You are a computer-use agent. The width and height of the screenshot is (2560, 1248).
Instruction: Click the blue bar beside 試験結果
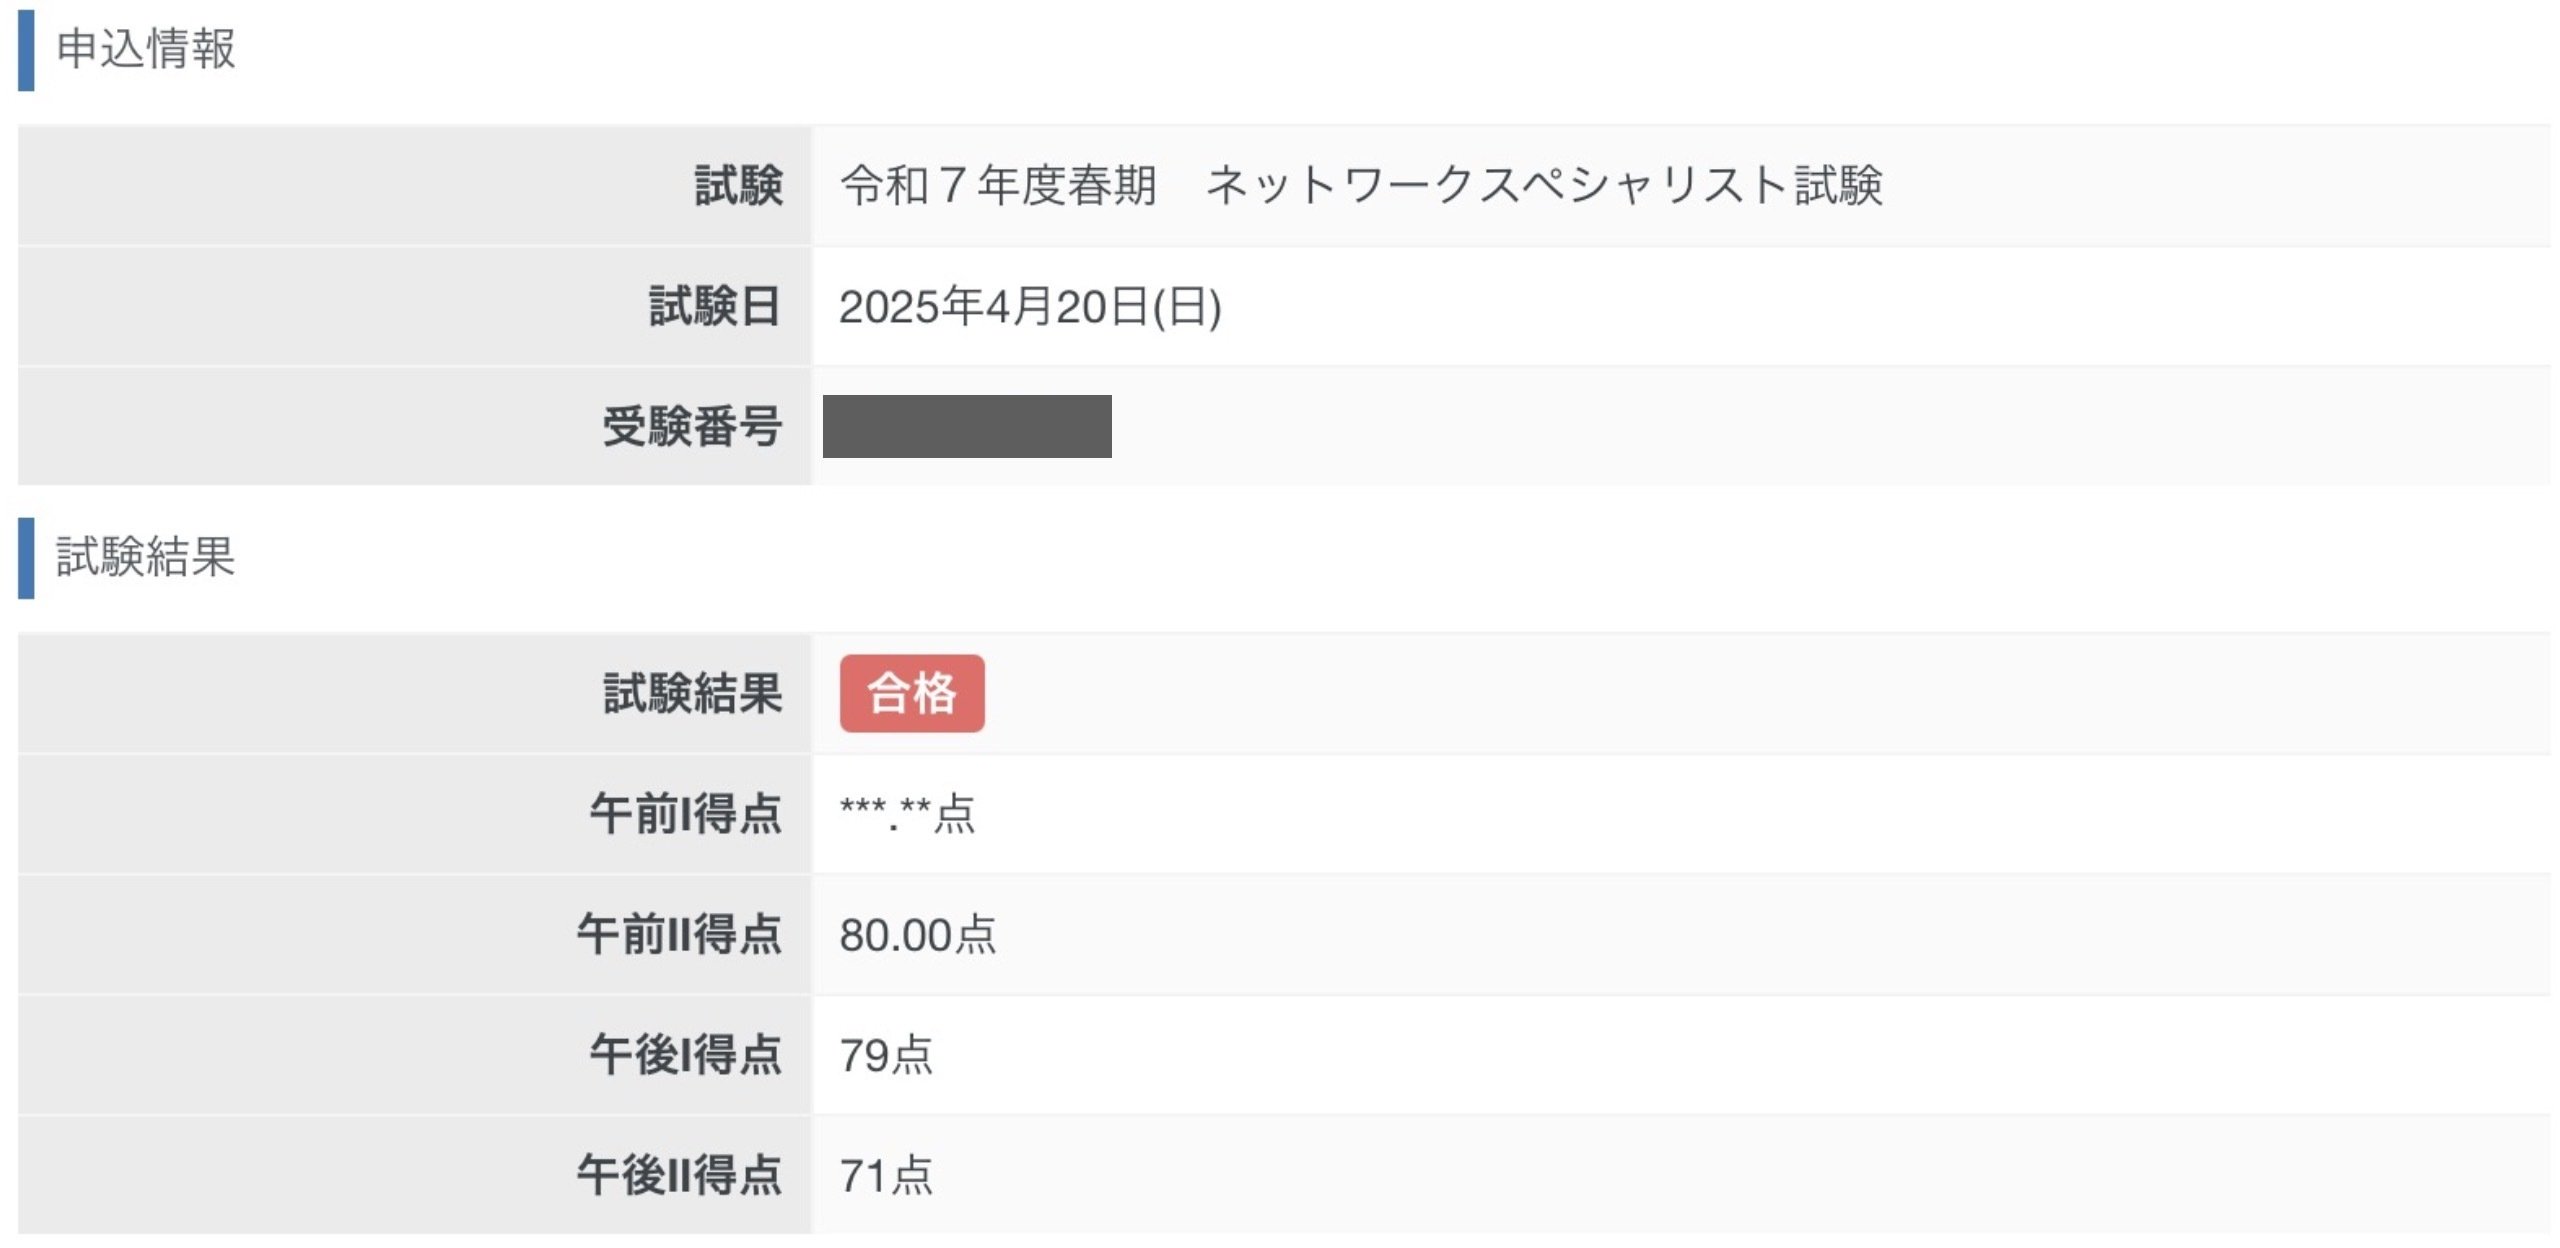[x=26, y=558]
